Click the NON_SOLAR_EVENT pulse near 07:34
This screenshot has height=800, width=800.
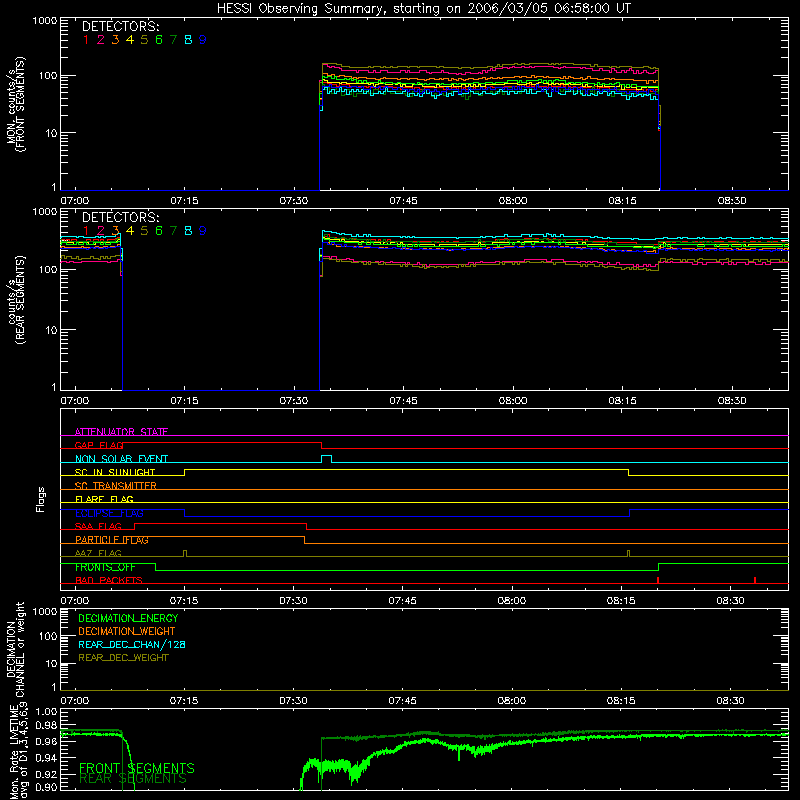pyautogui.click(x=327, y=459)
